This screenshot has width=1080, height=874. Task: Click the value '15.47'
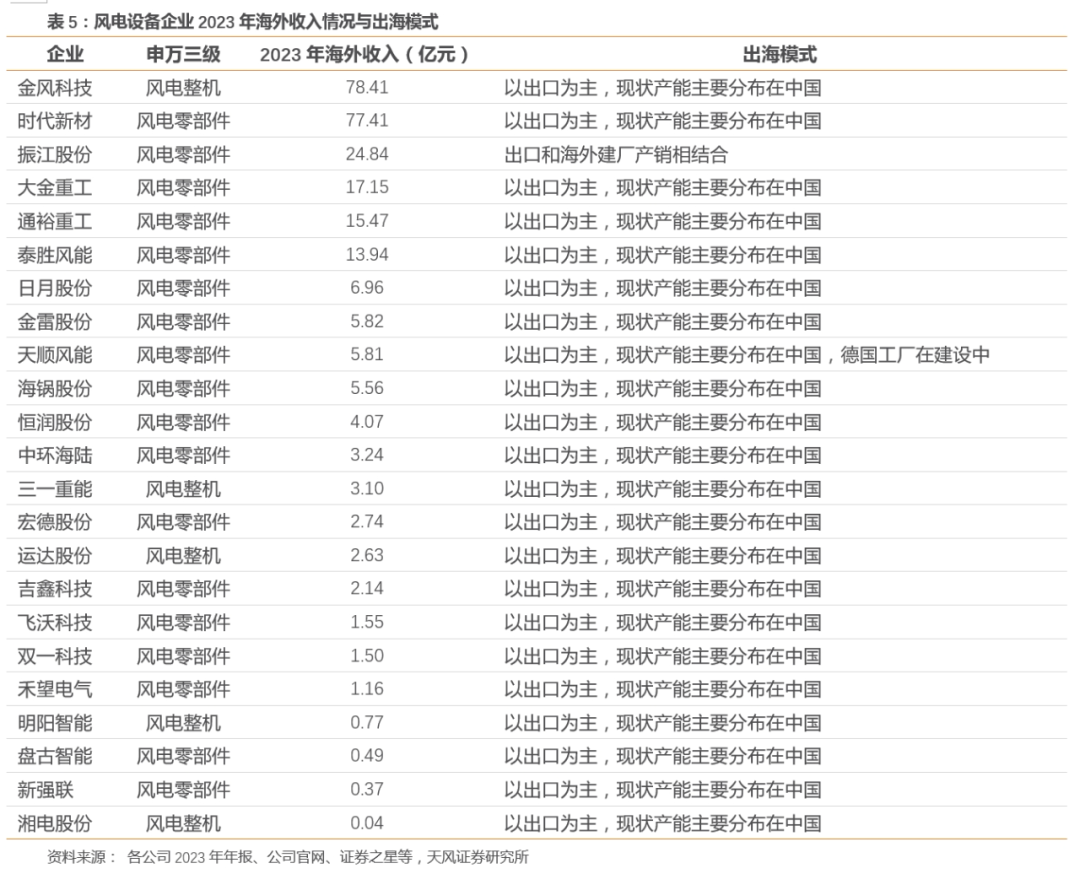coord(367,221)
